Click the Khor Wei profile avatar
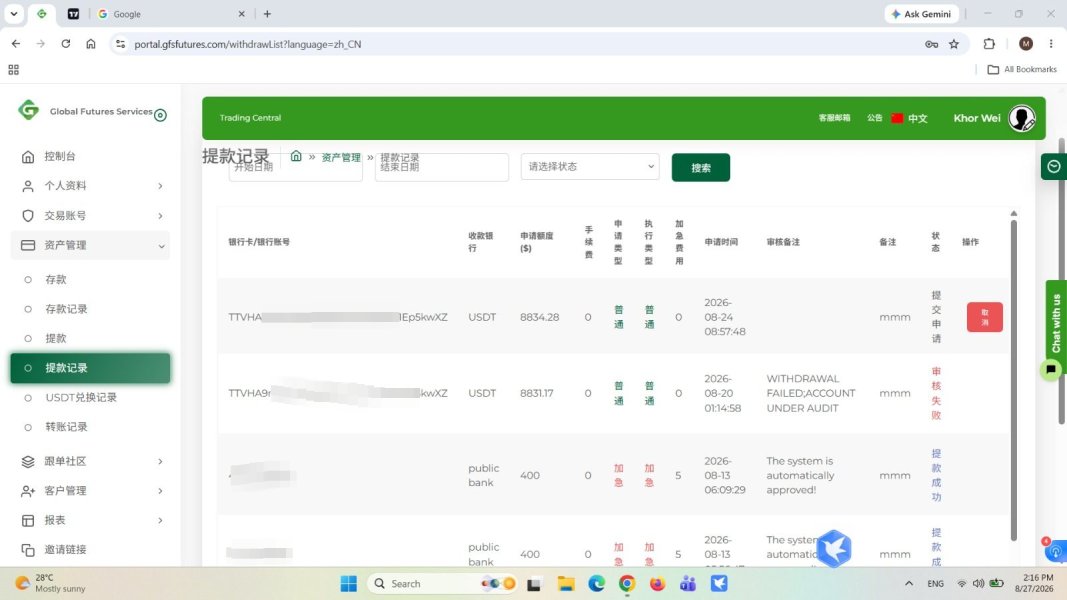Screen dimensions: 1067x600 (x=1021, y=118)
